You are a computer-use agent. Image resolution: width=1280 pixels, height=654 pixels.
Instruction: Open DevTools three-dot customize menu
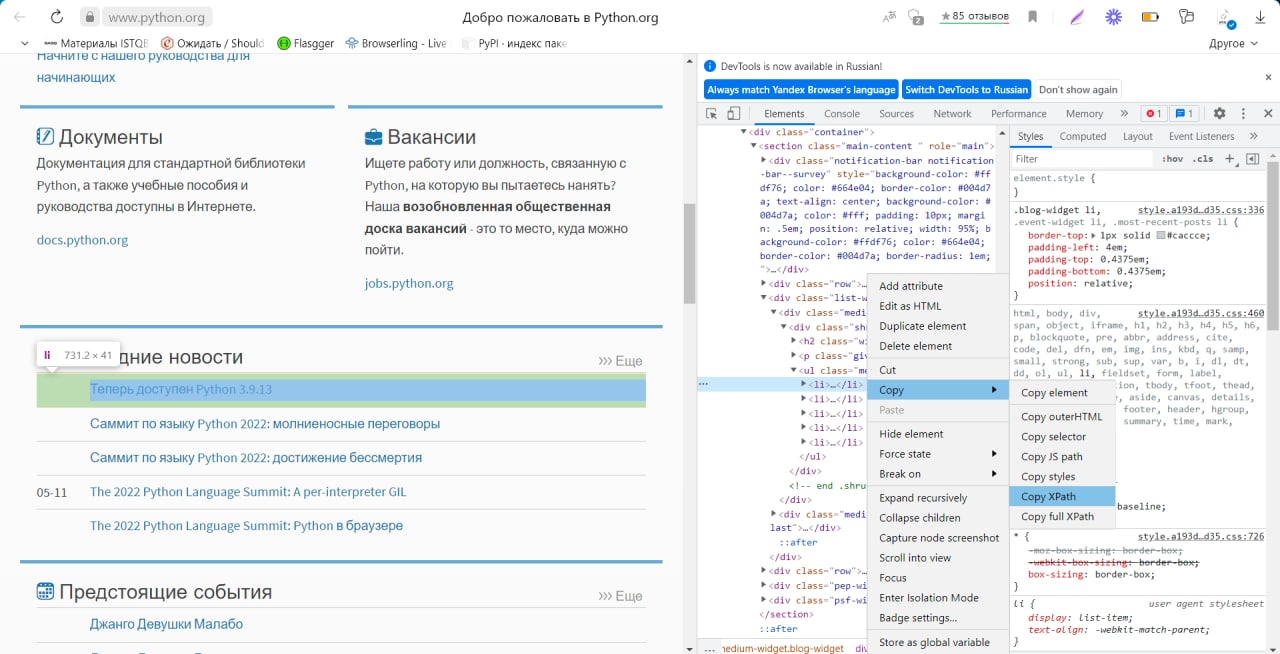(1243, 114)
